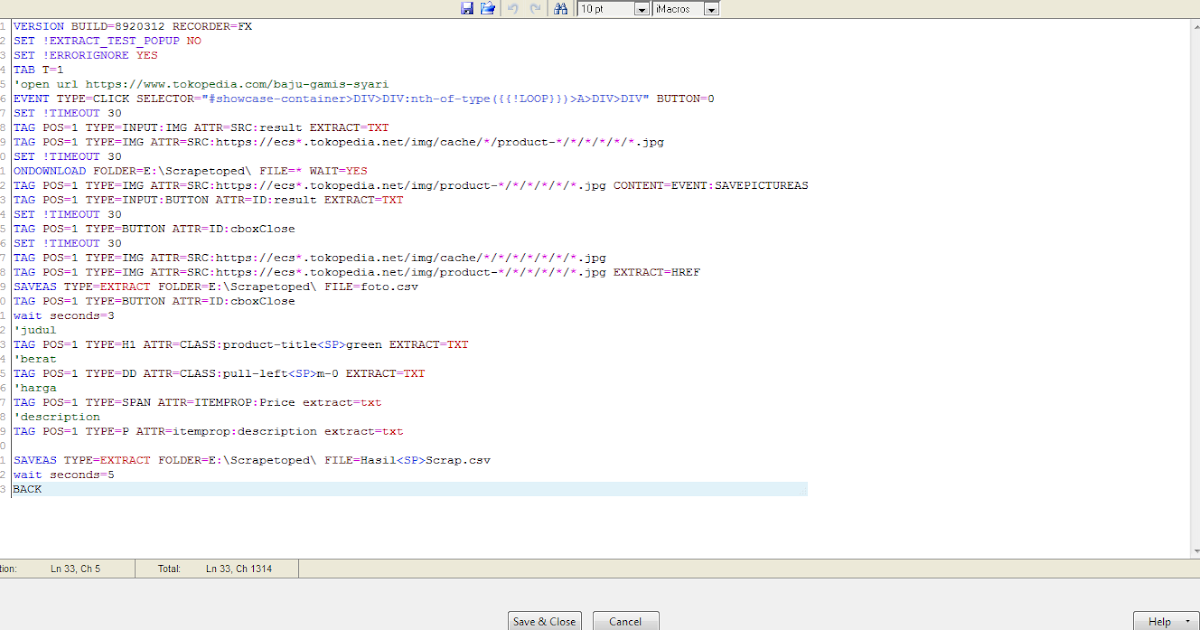Click the scrollbar up arrow in the editor
The image size is (1200, 630).
1192,26
